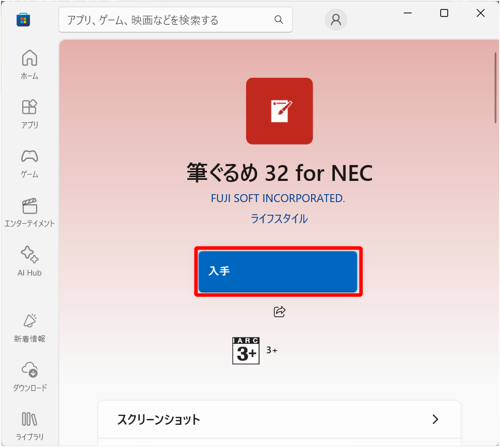The image size is (500, 447).
Task: Maximize the Microsoft Store window
Action: click(x=444, y=13)
